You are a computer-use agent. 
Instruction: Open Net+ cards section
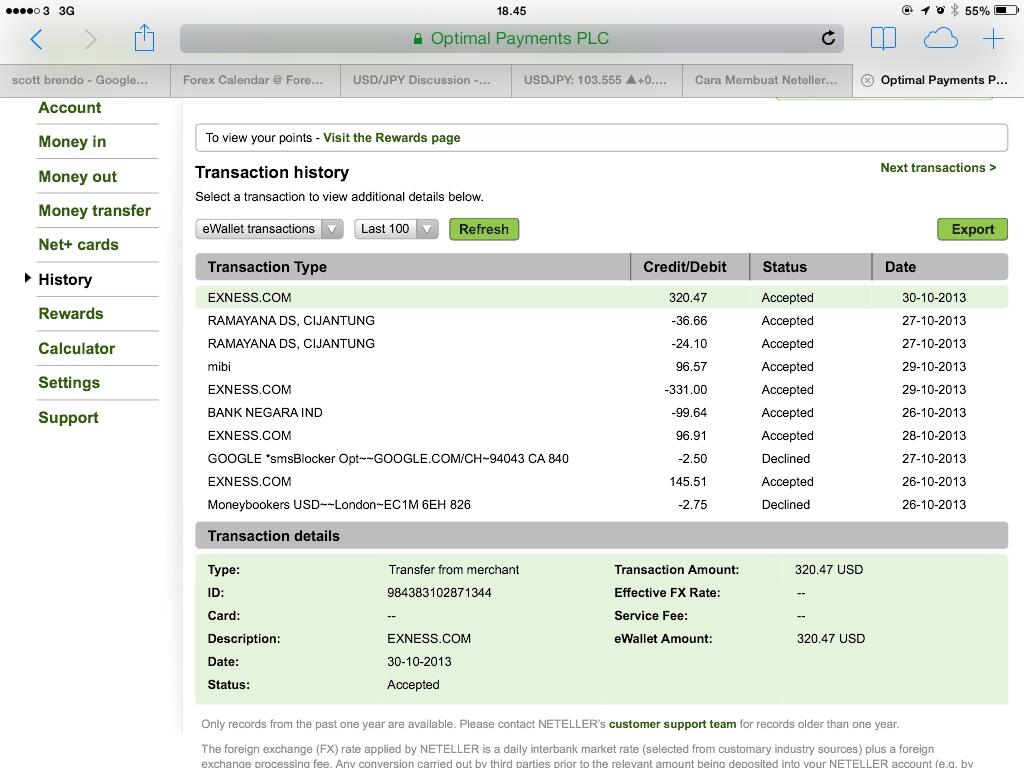coord(78,245)
